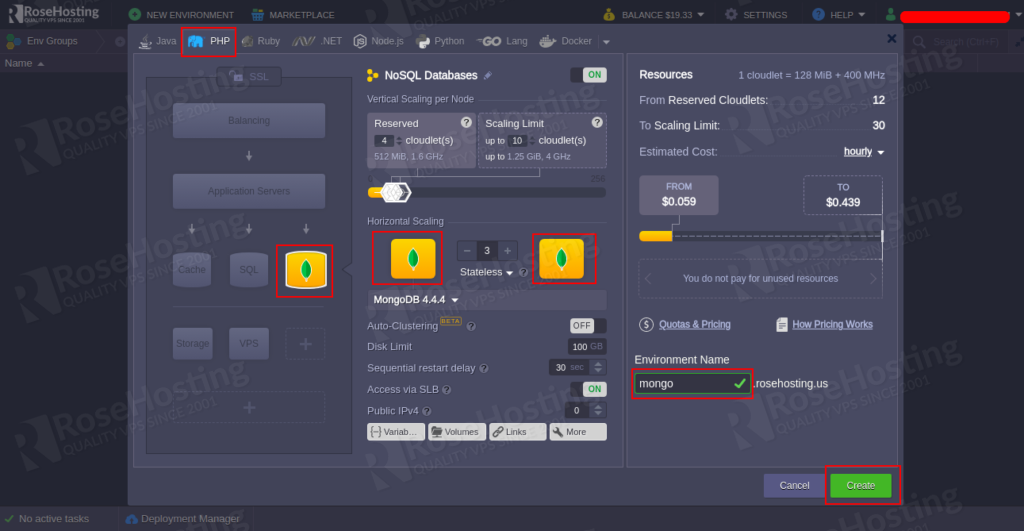Screen dimensions: 1024x531
Task: Toggle Auto-Clustering OFF switch
Action: (588, 325)
